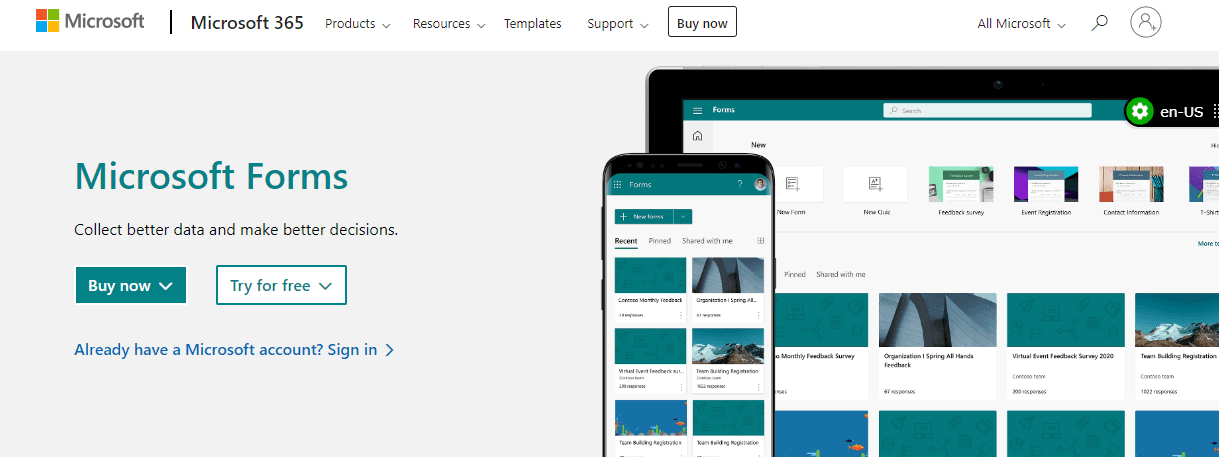Open the Templates page

tap(533, 23)
